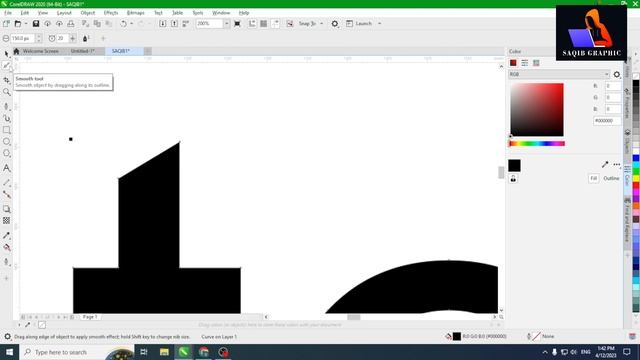
Task: Click the rainbow hue slider bar
Action: coord(537,144)
